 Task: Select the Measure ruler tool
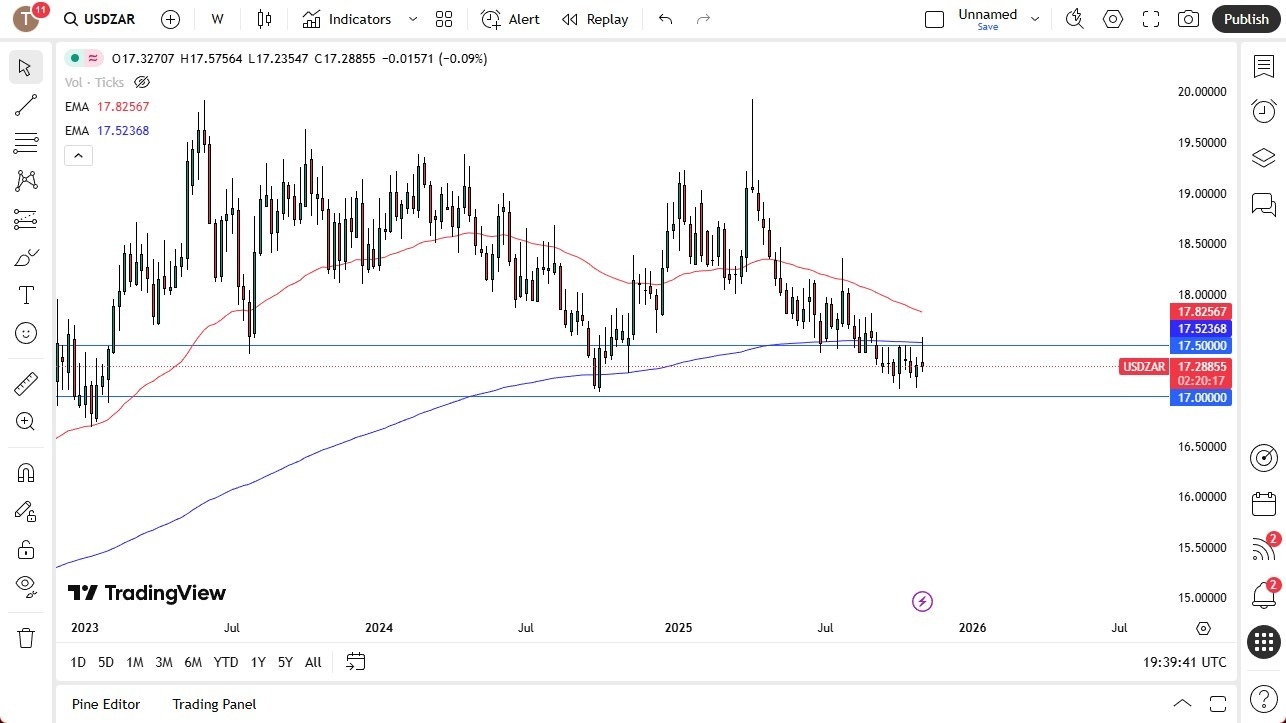[x=26, y=383]
